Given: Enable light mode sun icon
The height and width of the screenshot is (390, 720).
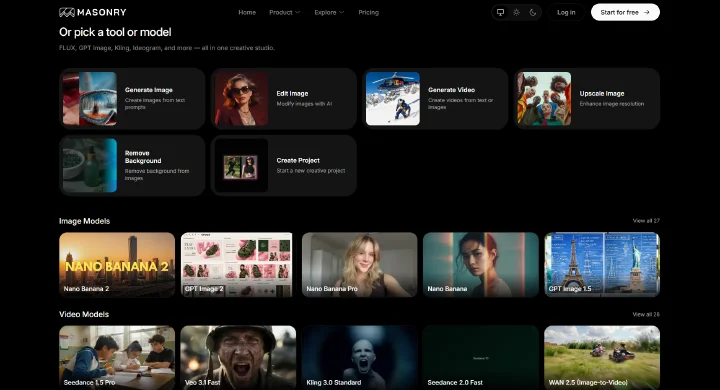Looking at the screenshot, I should click(517, 12).
